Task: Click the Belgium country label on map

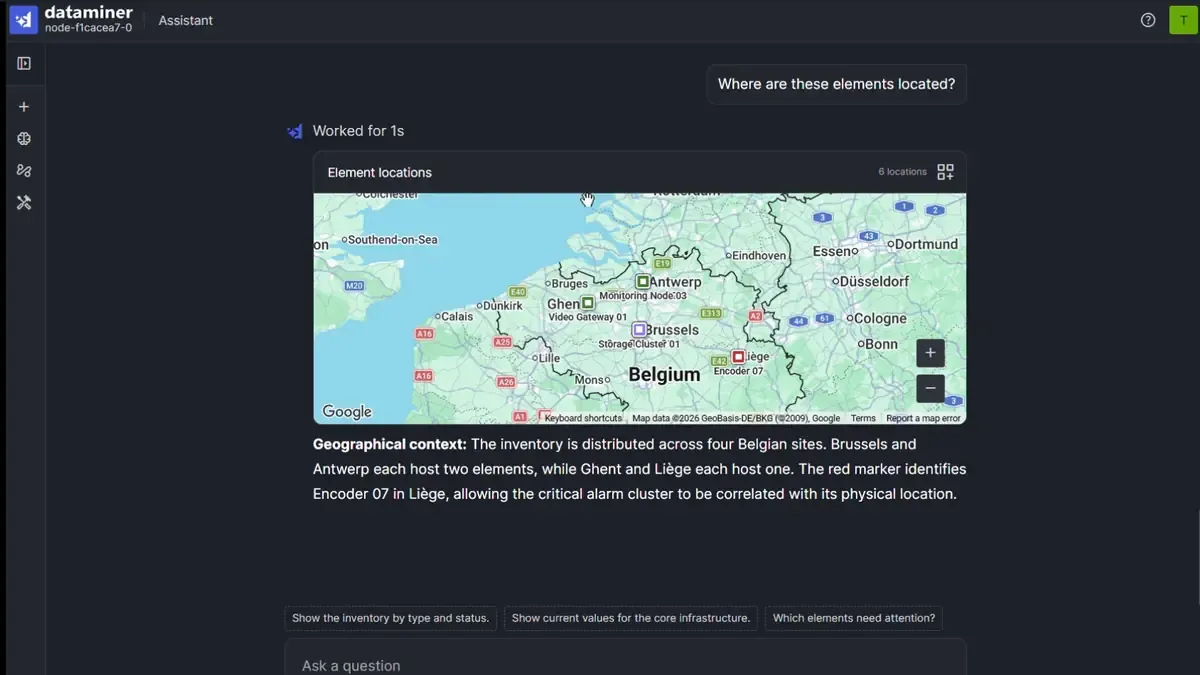Action: pos(664,375)
